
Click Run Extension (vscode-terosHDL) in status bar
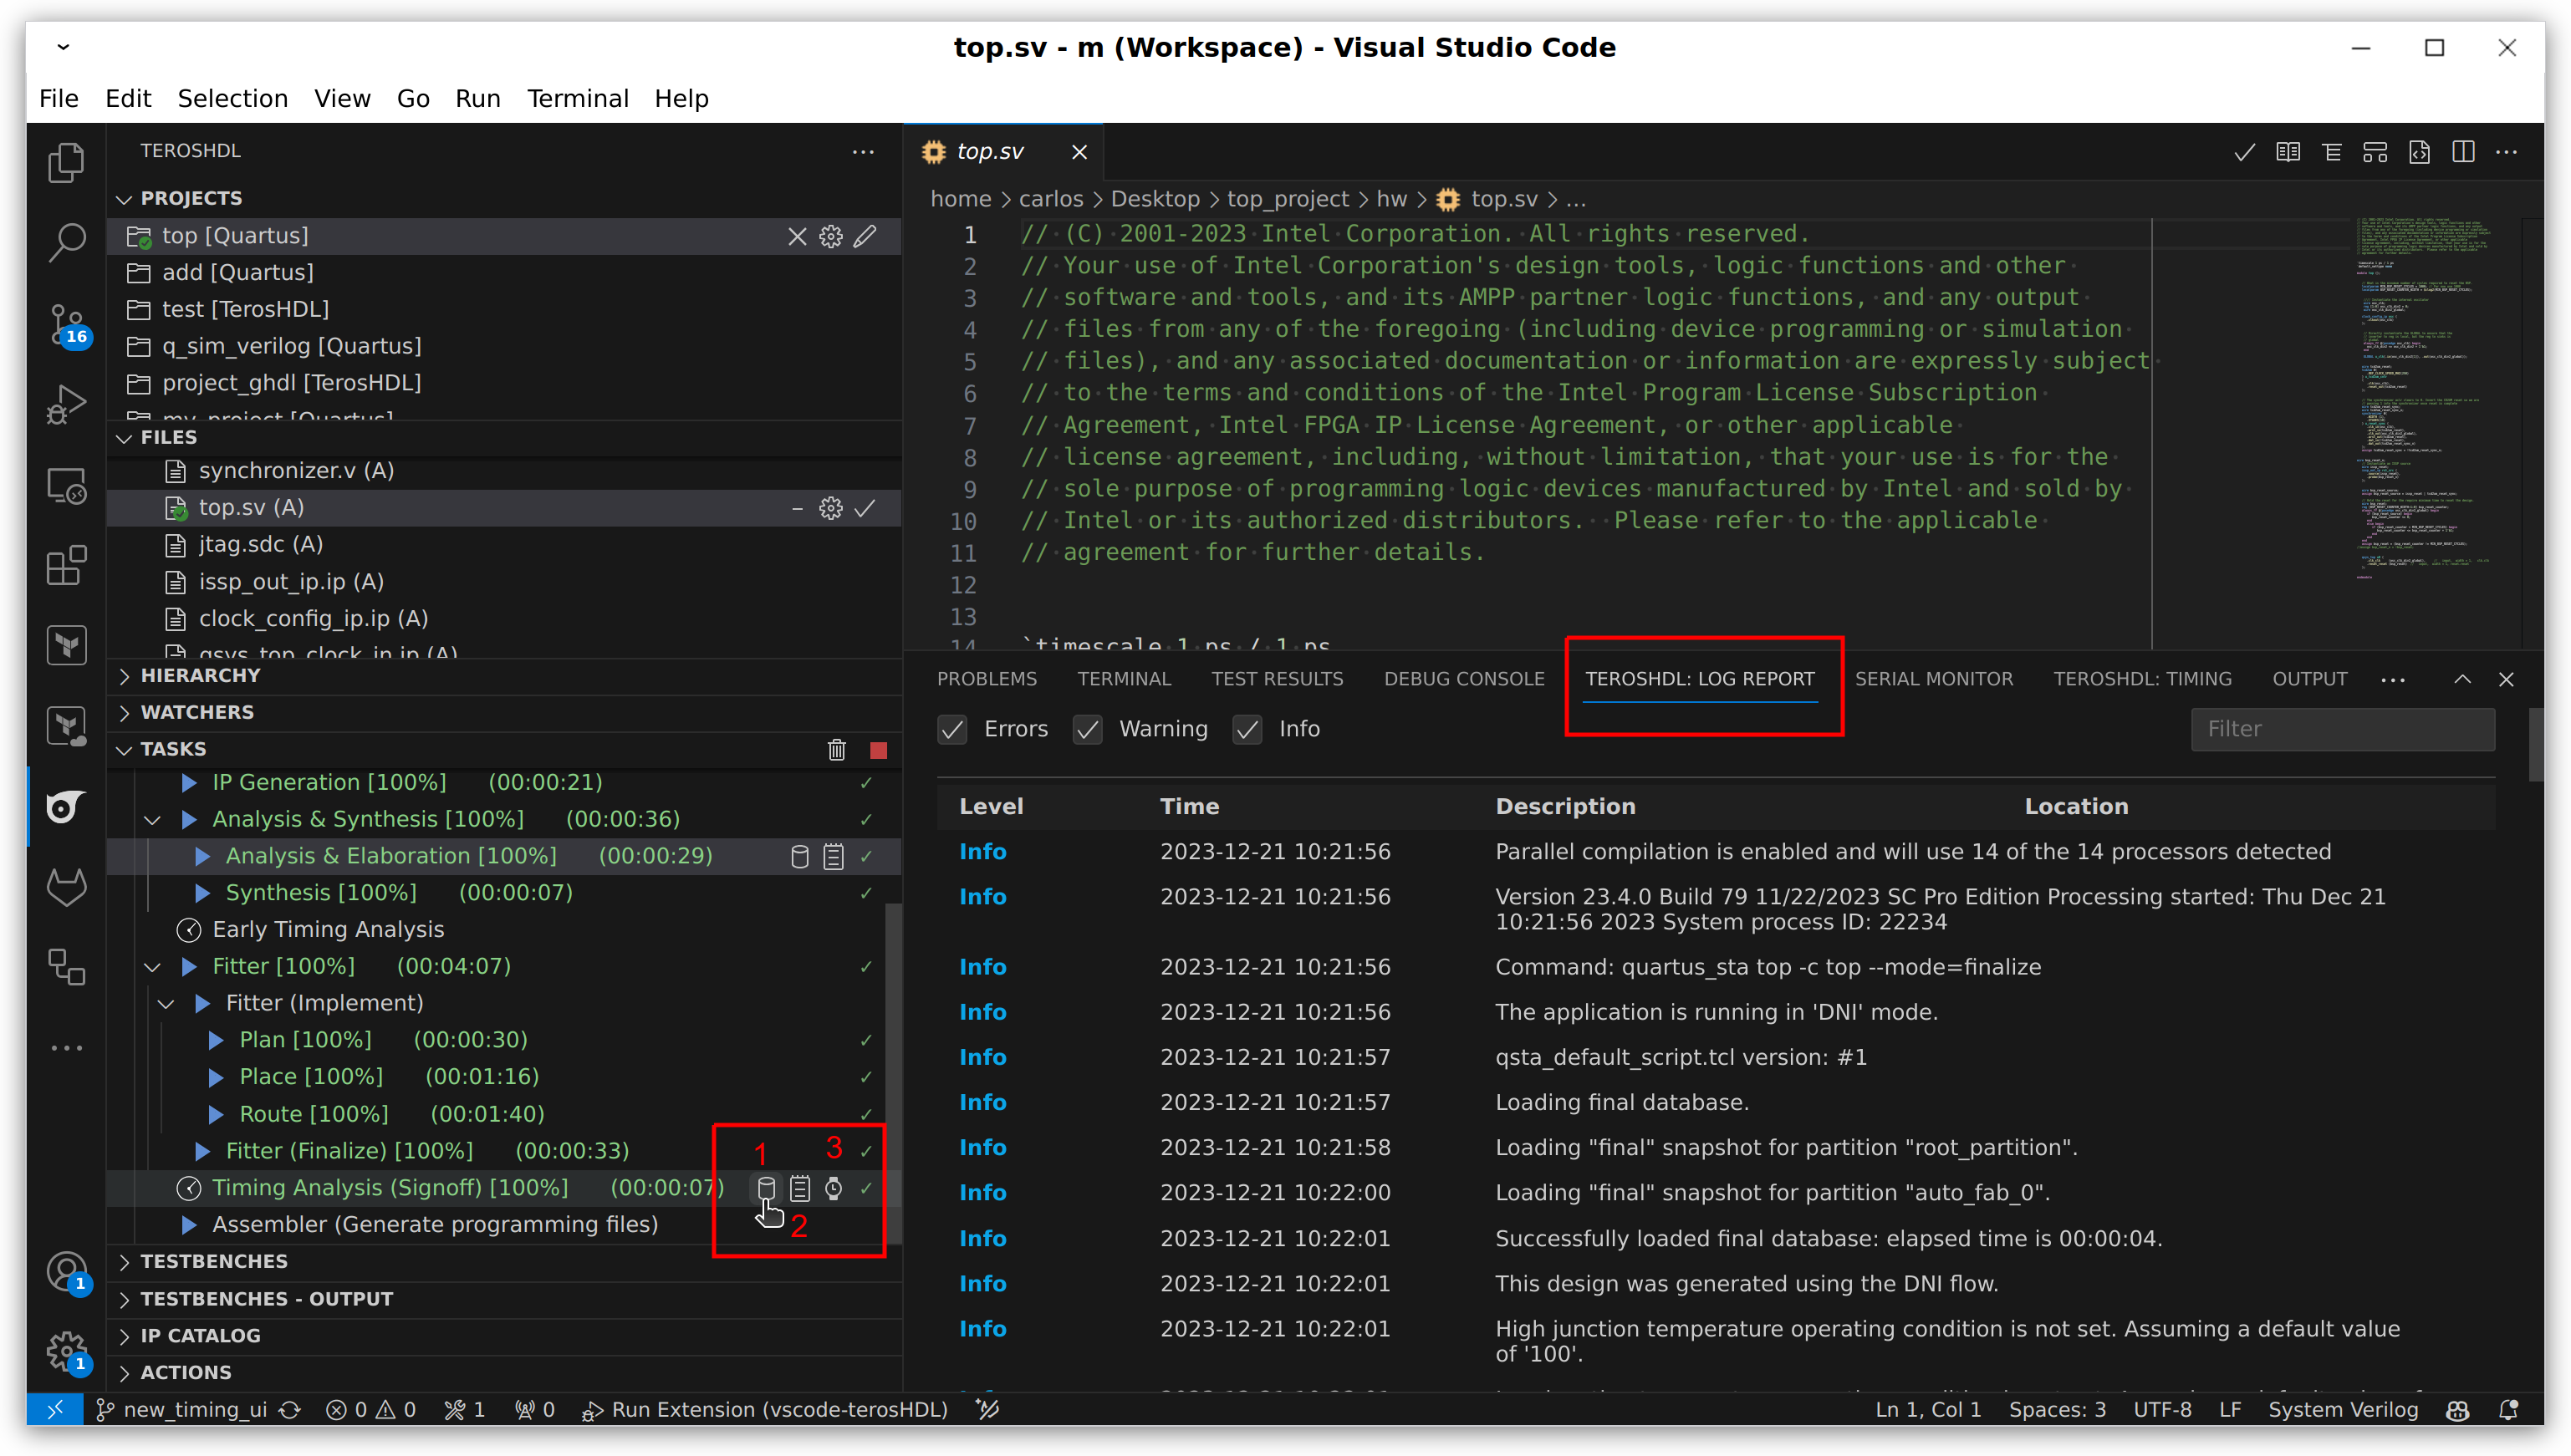click(x=765, y=1409)
